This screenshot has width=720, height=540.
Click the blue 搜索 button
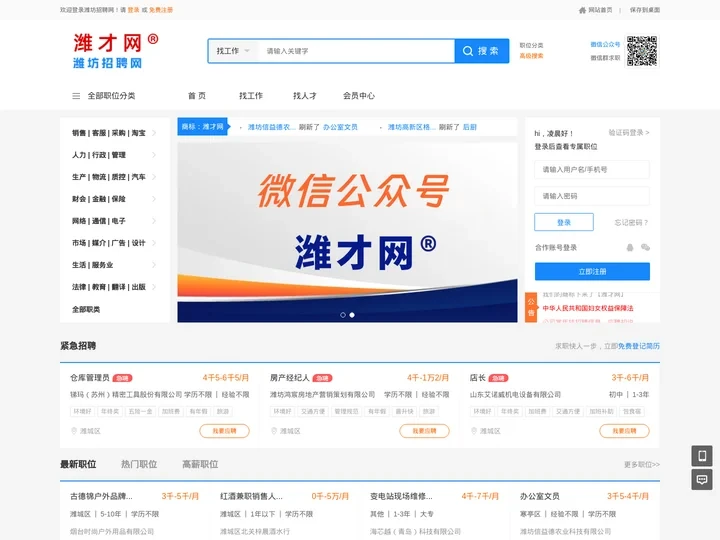click(x=482, y=51)
